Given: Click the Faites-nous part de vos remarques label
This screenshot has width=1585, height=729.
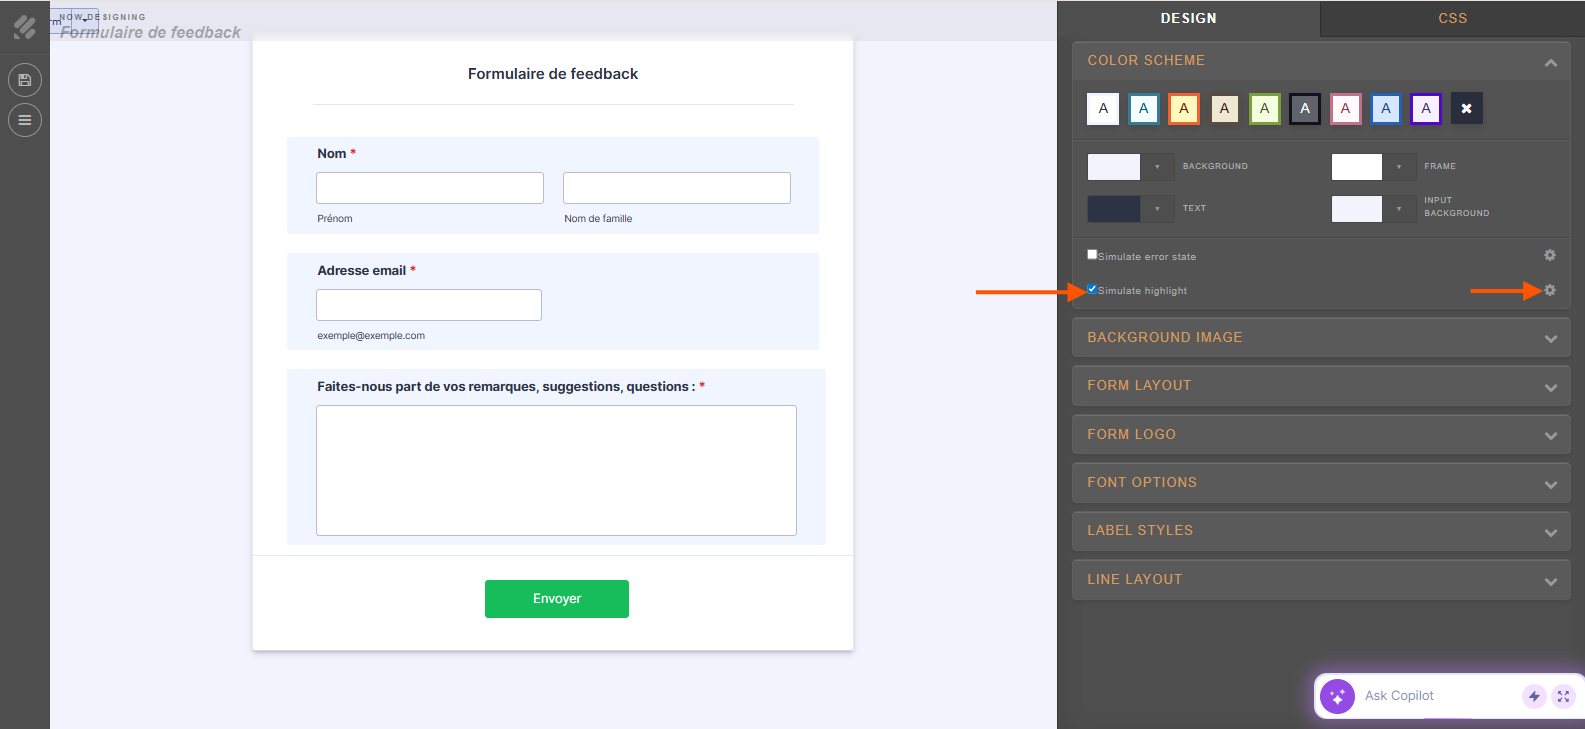Looking at the screenshot, I should coord(506,386).
